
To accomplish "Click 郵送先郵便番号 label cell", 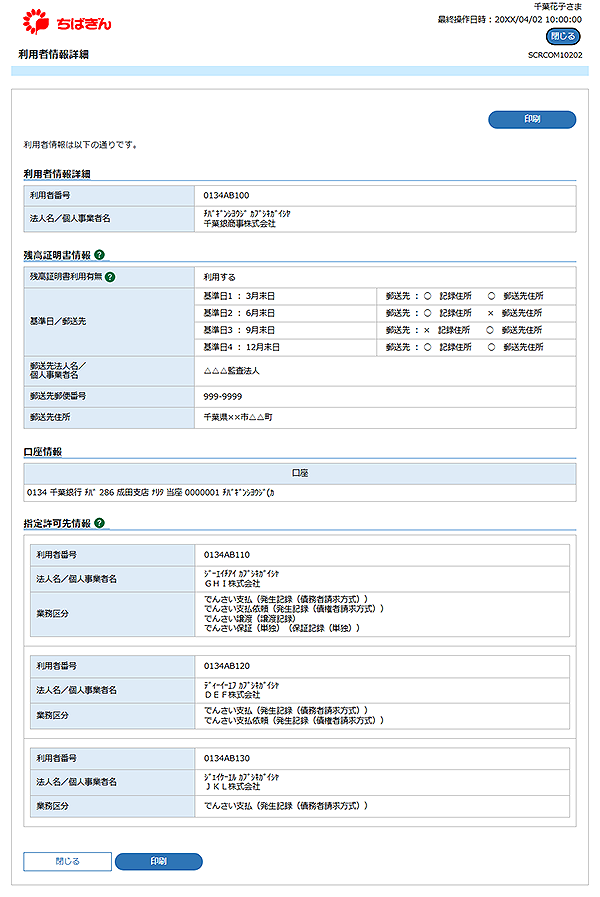I will click(x=109, y=396).
